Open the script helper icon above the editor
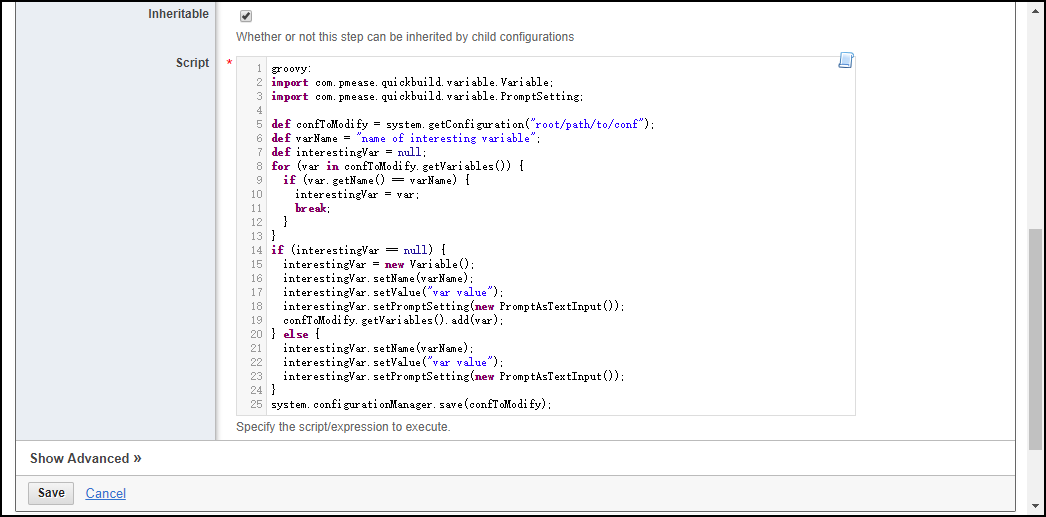Image resolution: width=1046 pixels, height=517 pixels. click(845, 61)
